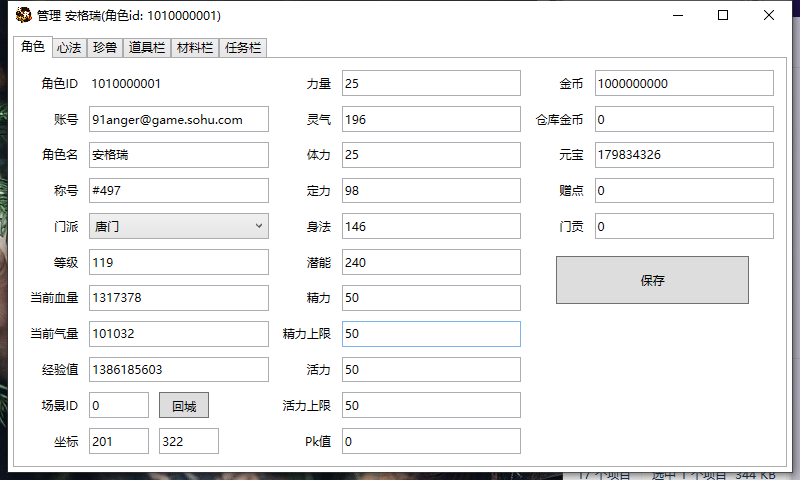The height and width of the screenshot is (480, 800).
Task: Click the 定力 field showing 98
Action: point(431,190)
